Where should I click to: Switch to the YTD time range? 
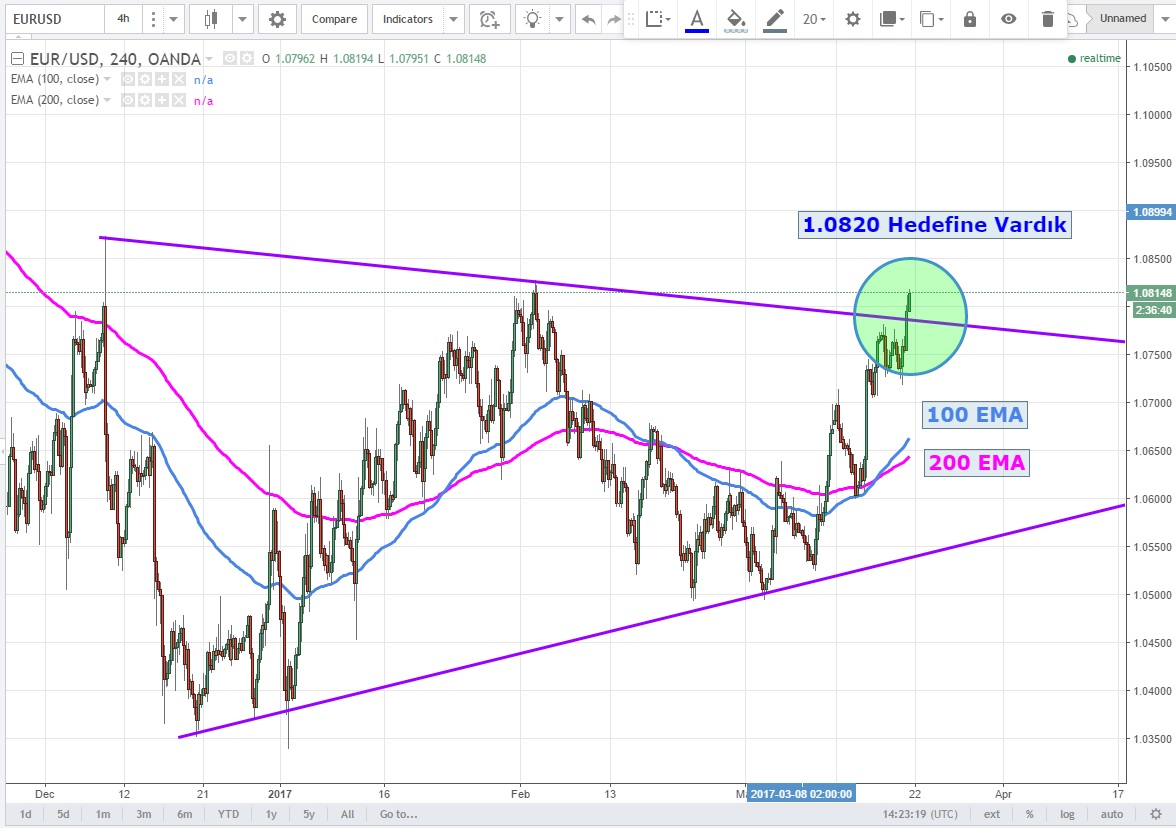tap(229, 814)
